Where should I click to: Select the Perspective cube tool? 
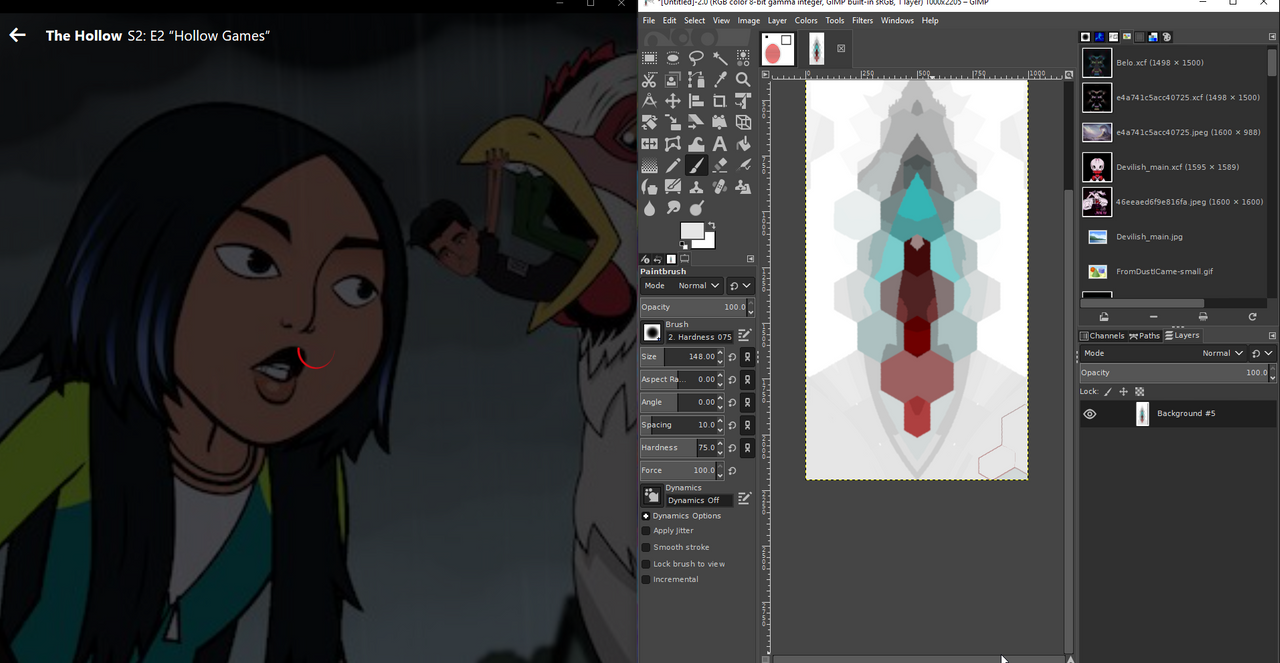tap(743, 123)
